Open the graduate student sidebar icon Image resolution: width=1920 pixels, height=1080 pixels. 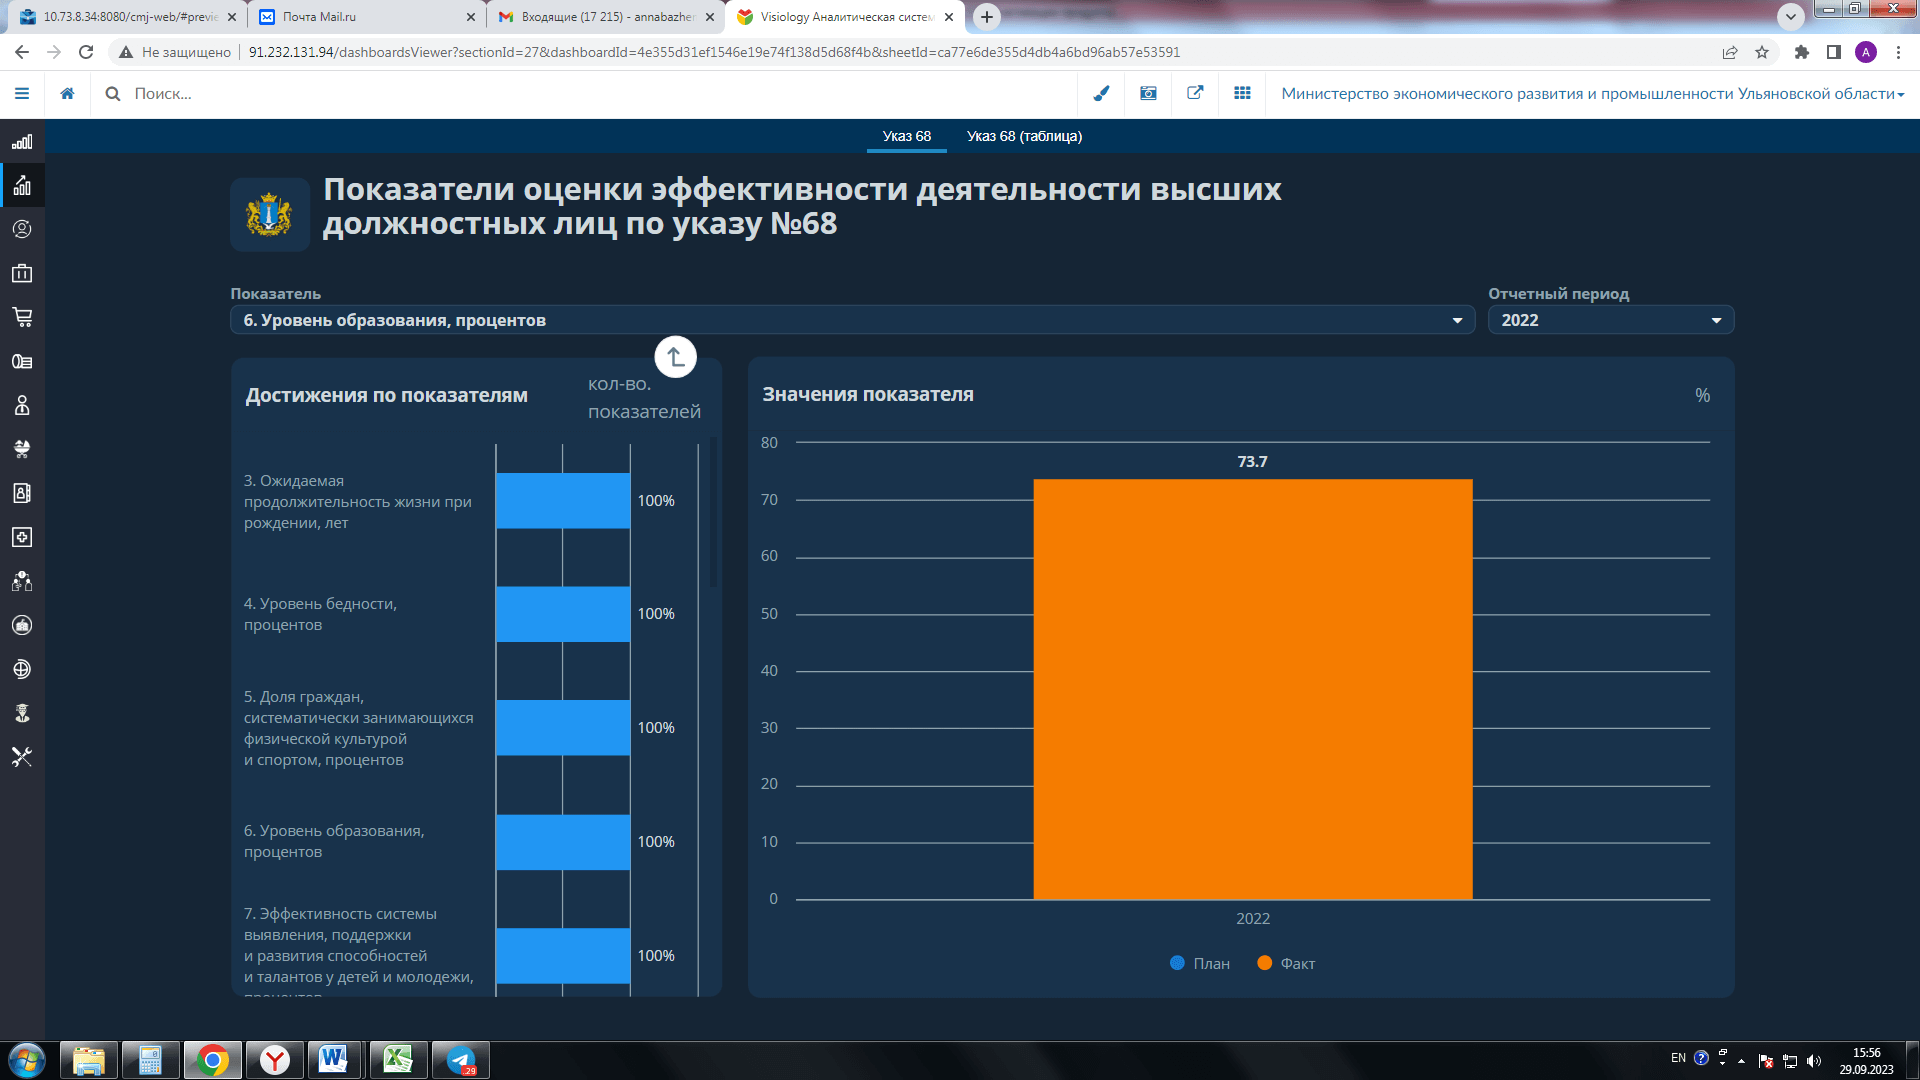22,713
